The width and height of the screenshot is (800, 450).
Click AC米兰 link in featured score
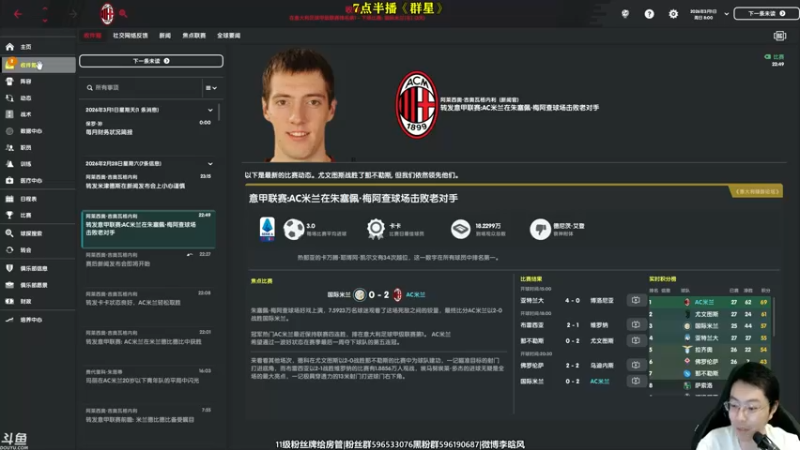click(x=415, y=295)
